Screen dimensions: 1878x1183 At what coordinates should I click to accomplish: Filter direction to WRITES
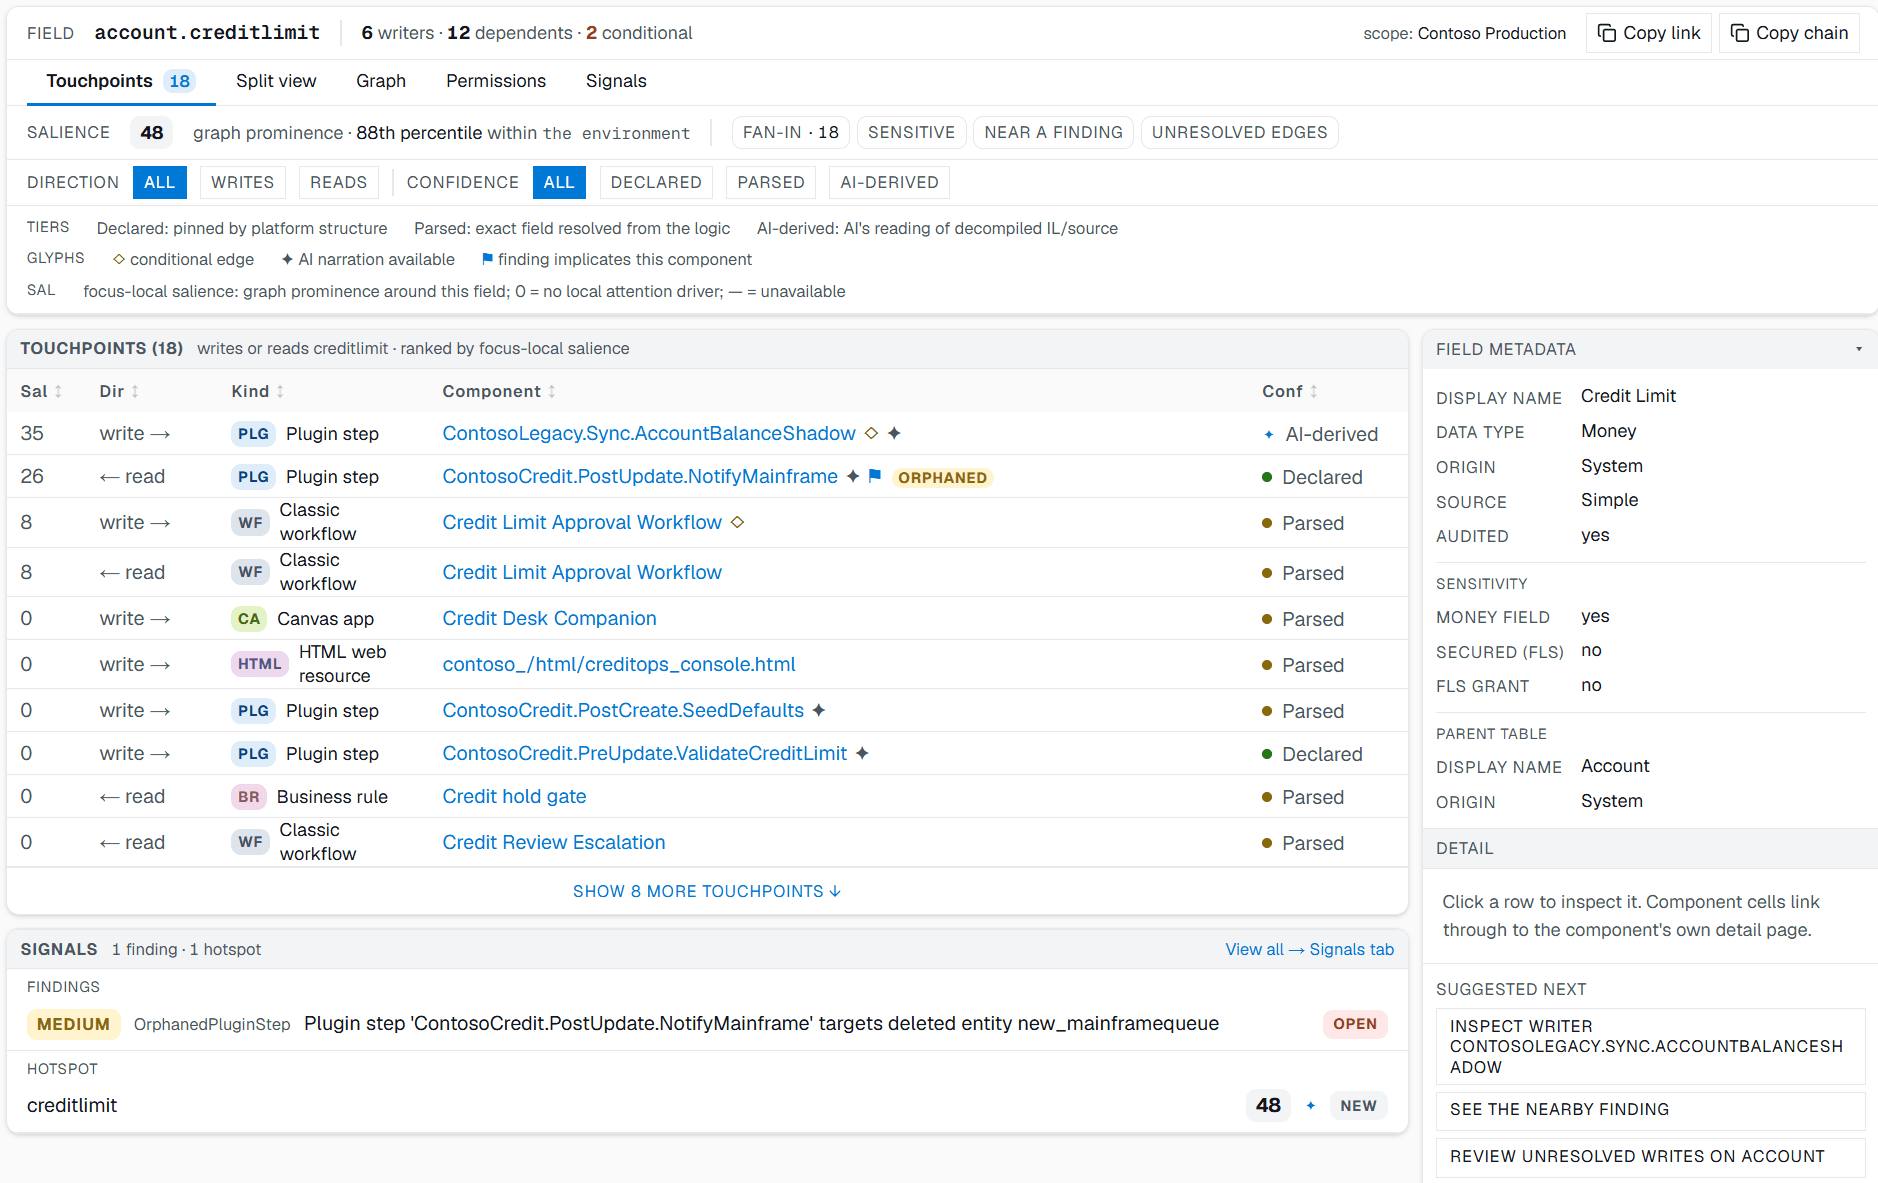(243, 182)
